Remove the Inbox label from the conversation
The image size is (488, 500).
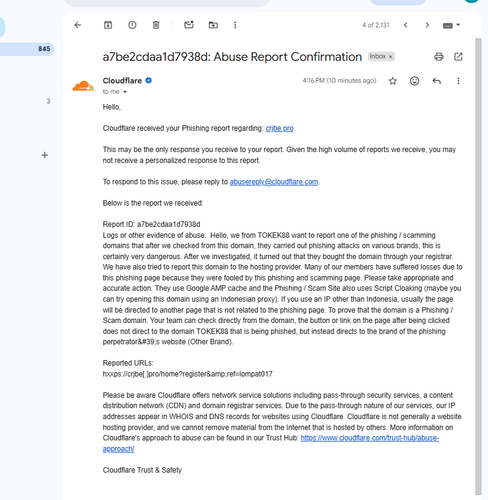(391, 57)
